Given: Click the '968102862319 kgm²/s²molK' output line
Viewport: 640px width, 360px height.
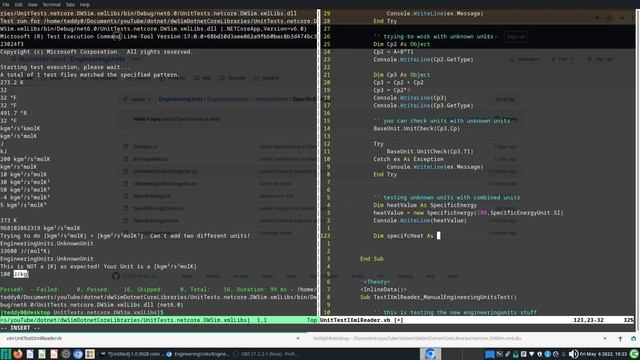Looking at the screenshot, I should point(40,228).
